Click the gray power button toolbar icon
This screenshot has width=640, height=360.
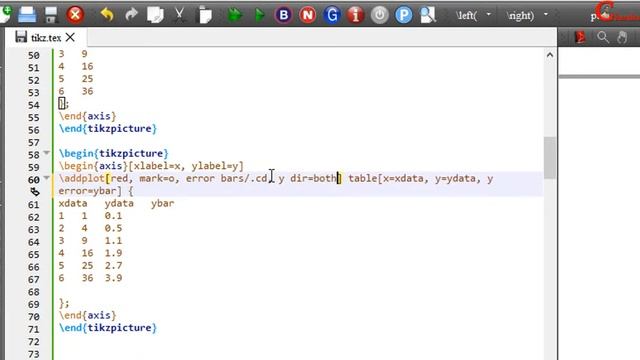click(380, 16)
